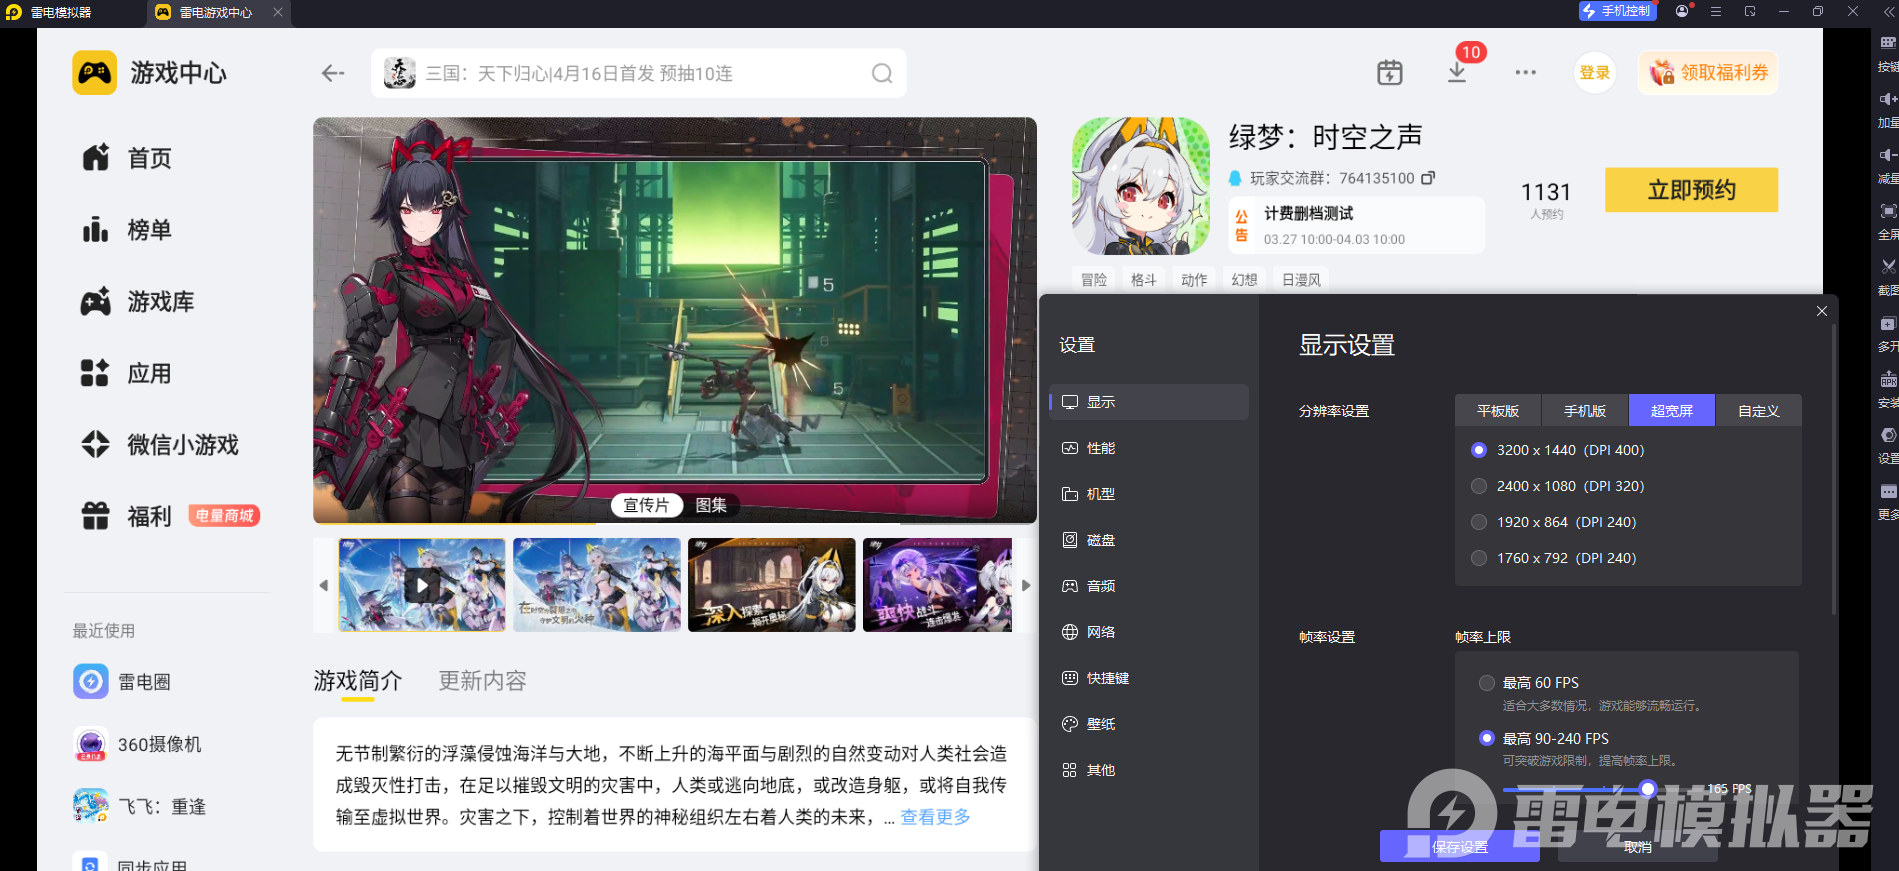
Task: Go back using the left arrow icon
Action: point(333,73)
